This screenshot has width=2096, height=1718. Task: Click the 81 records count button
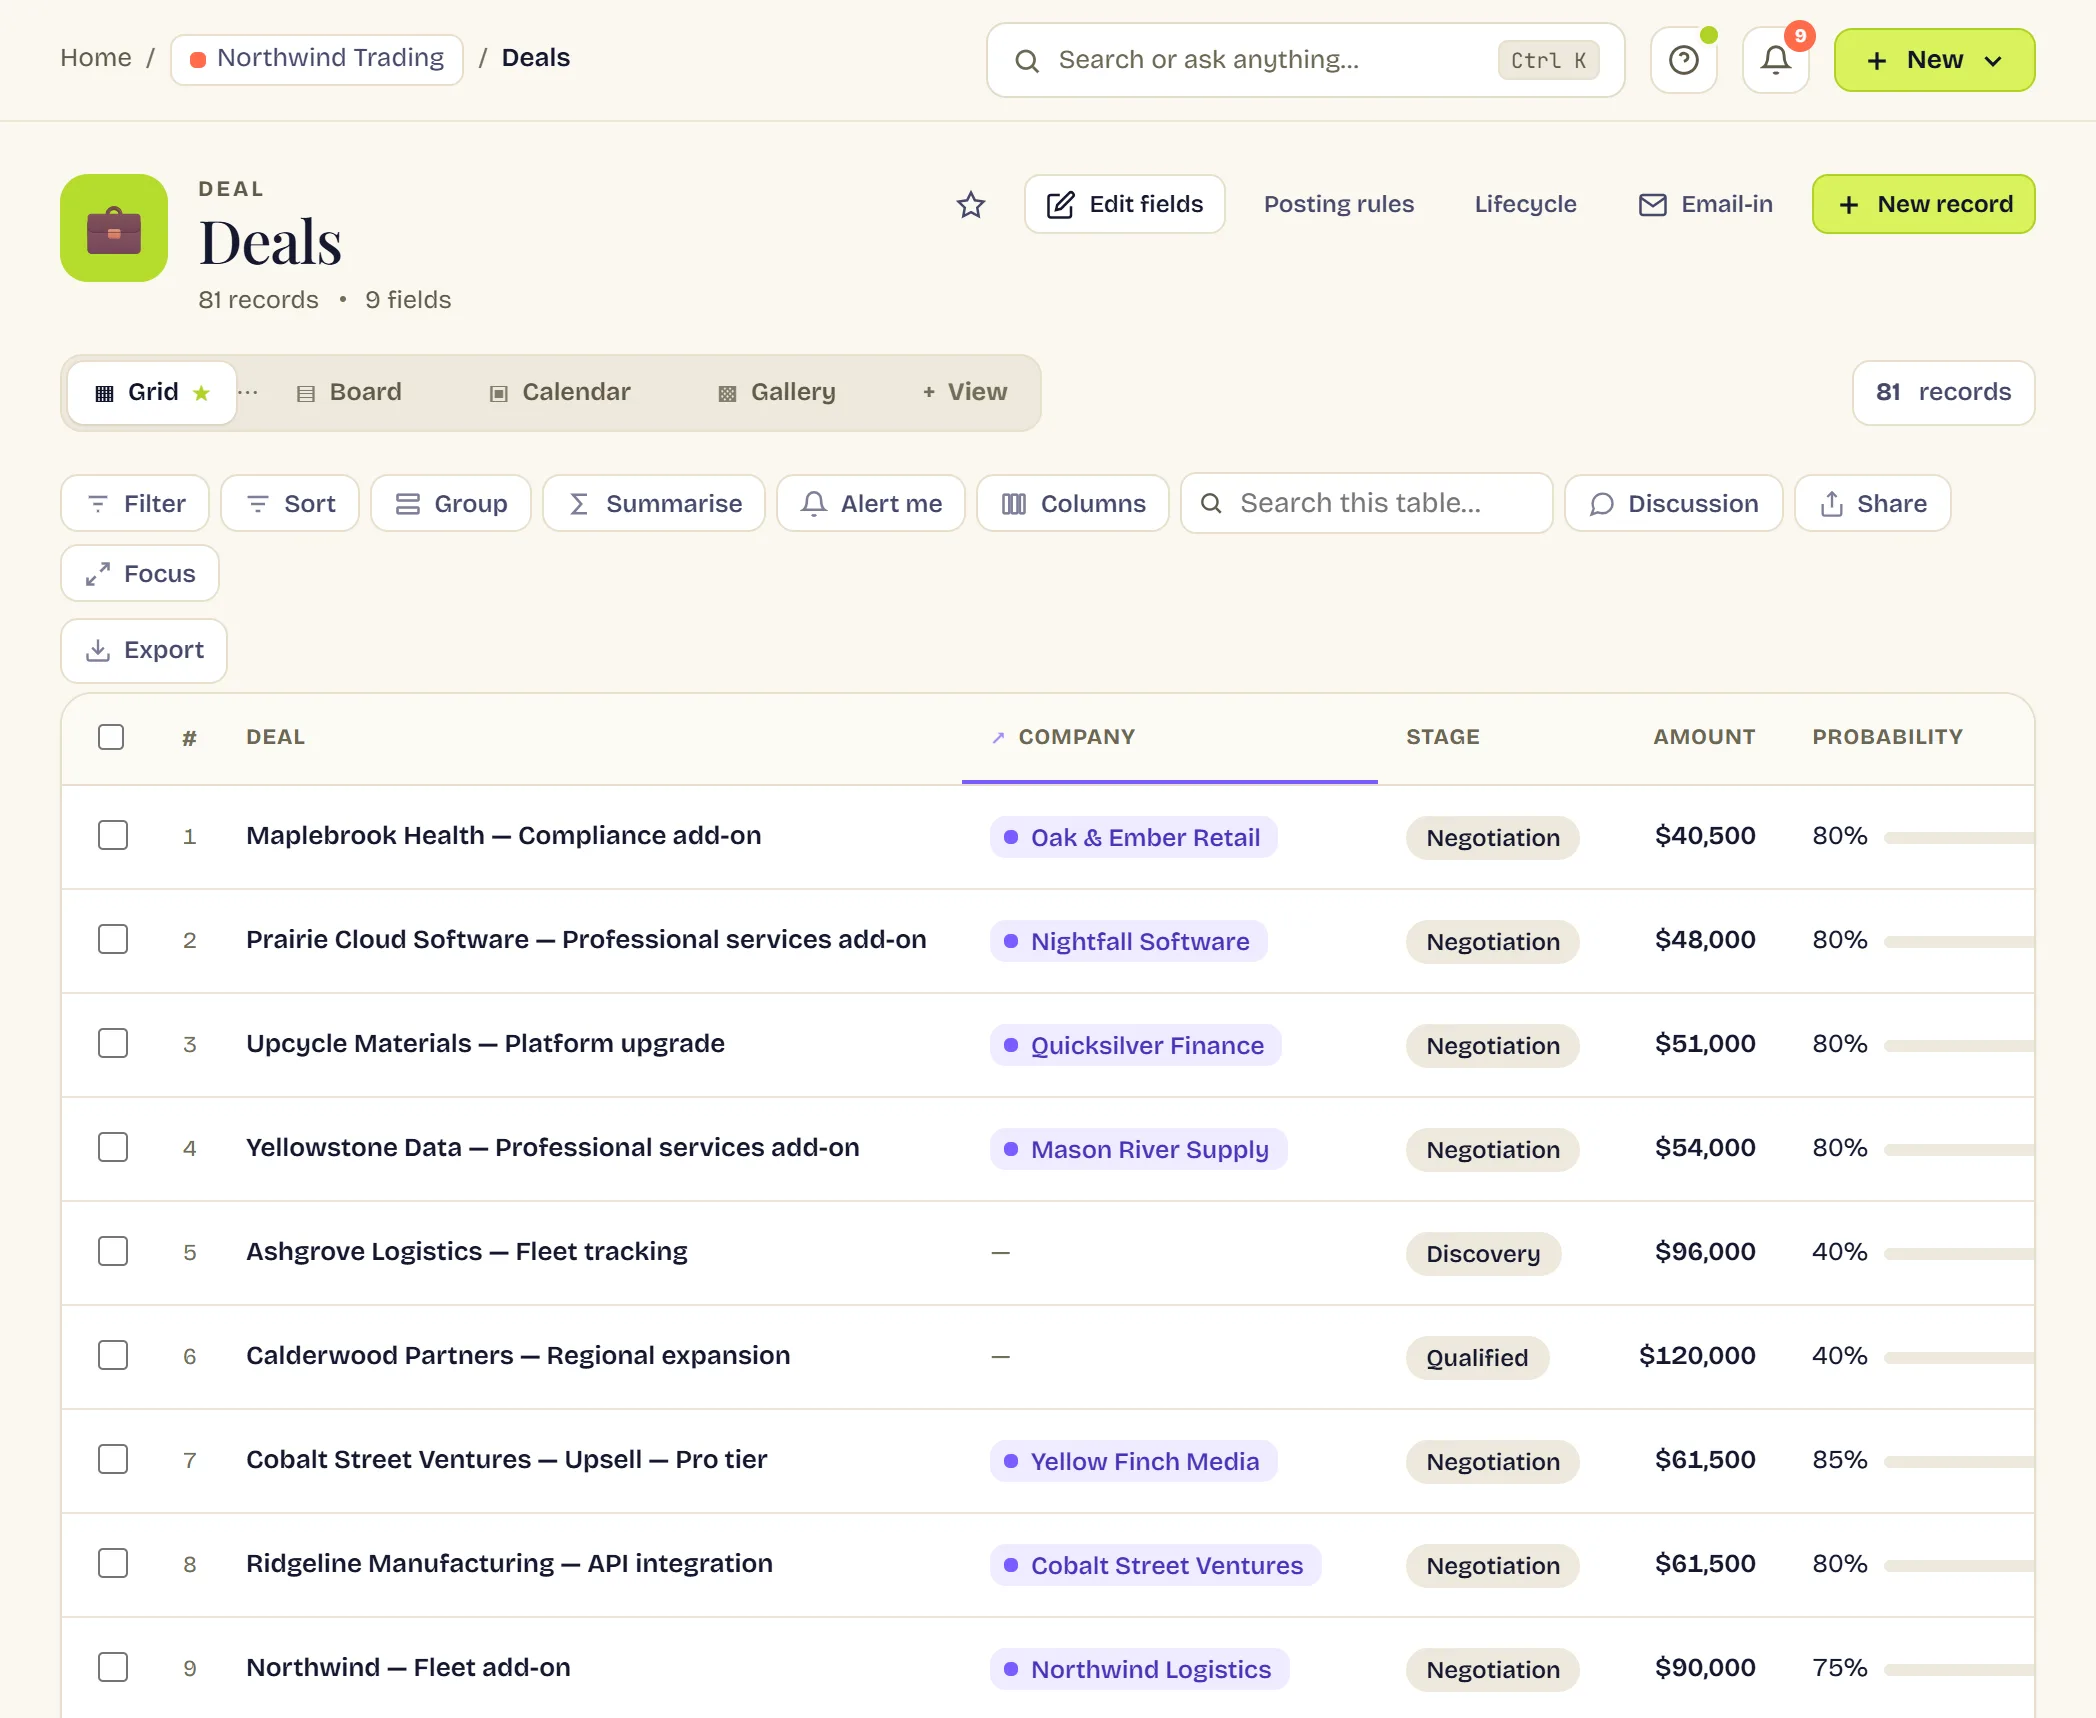[x=1943, y=392]
